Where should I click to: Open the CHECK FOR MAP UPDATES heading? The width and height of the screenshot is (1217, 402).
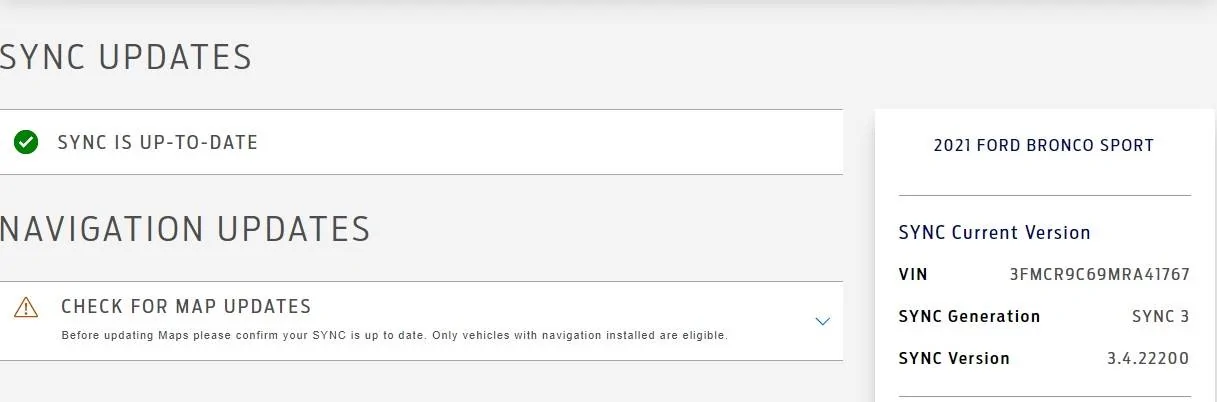coord(186,306)
